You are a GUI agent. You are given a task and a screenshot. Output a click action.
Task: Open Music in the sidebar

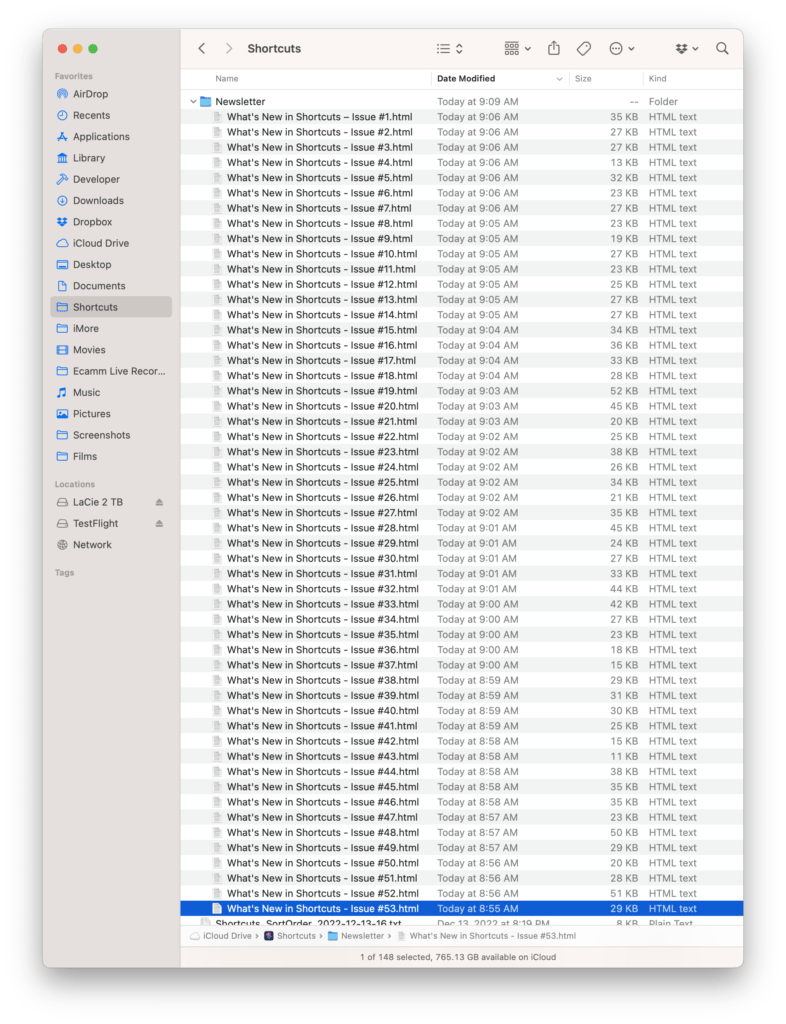pos(111,392)
